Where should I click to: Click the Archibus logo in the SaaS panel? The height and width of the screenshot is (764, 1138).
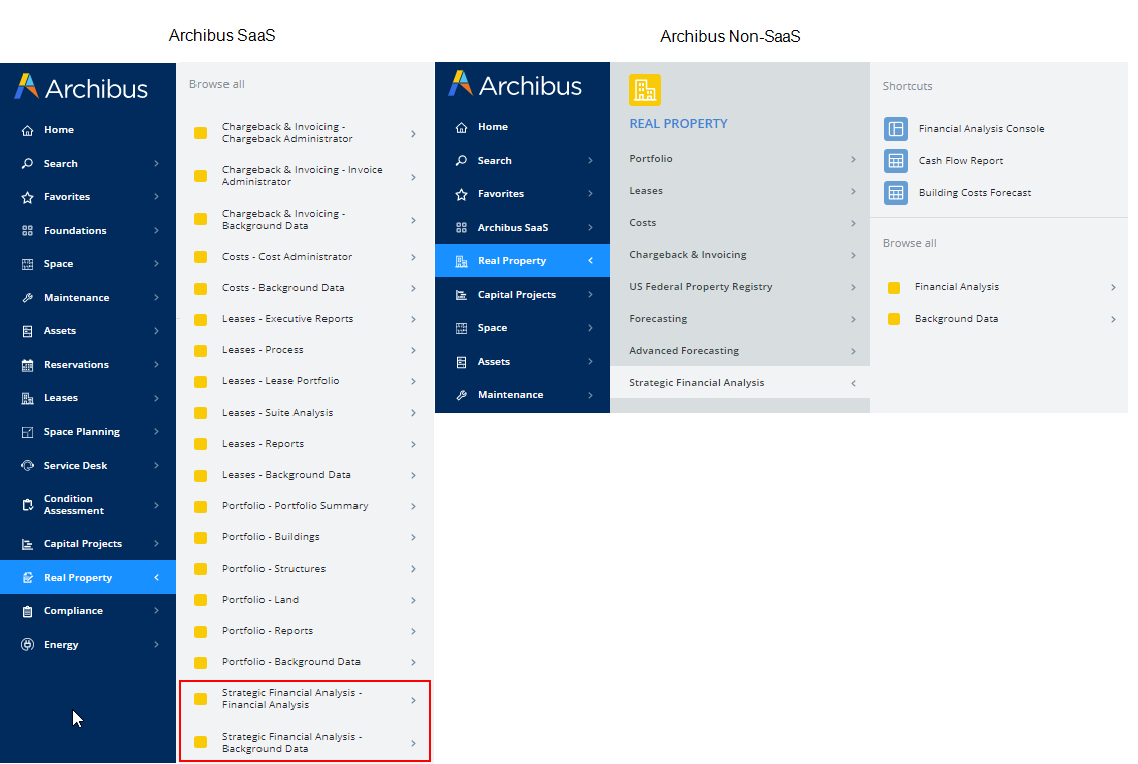(81, 88)
